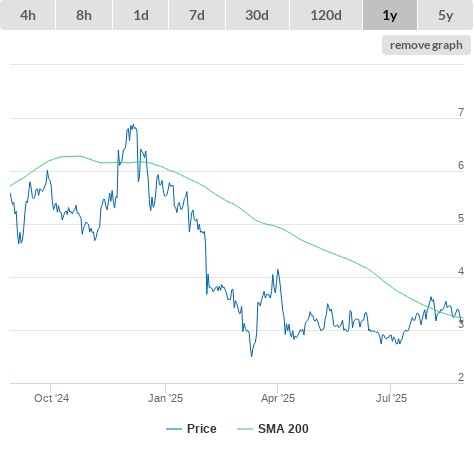Click the lowest price point before Apr '25

pyautogui.click(x=252, y=356)
